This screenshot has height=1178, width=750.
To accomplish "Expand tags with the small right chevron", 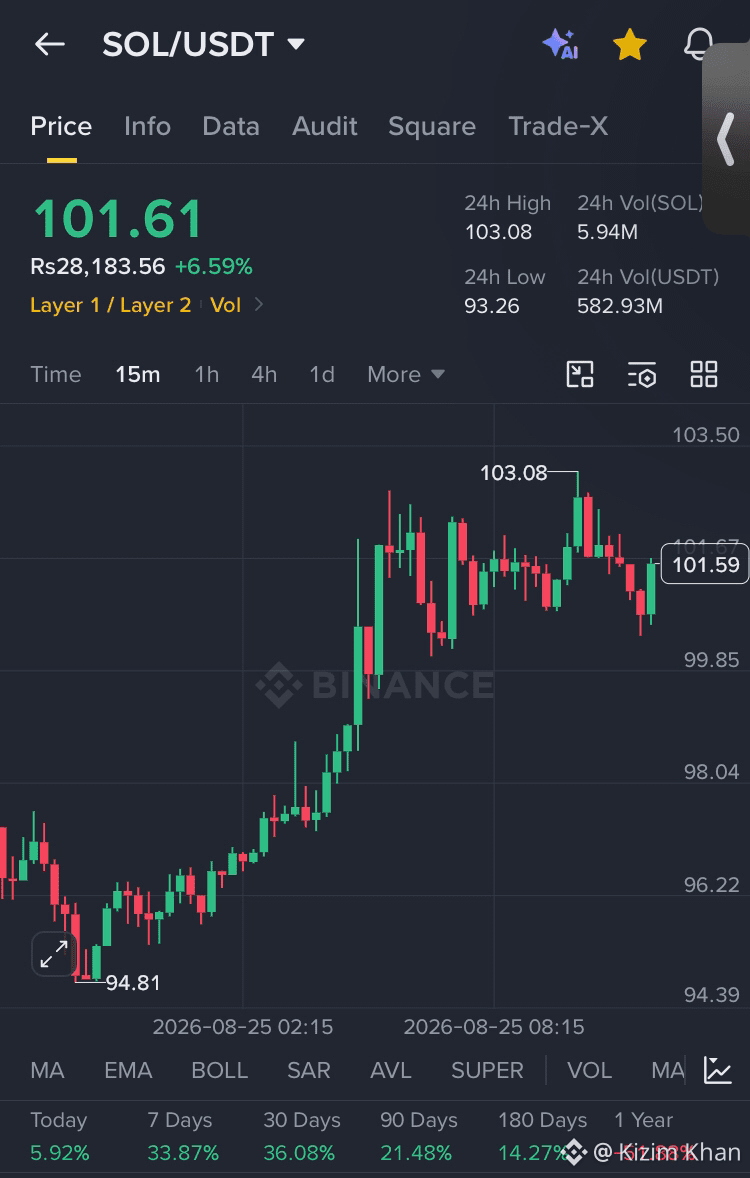I will (x=259, y=305).
